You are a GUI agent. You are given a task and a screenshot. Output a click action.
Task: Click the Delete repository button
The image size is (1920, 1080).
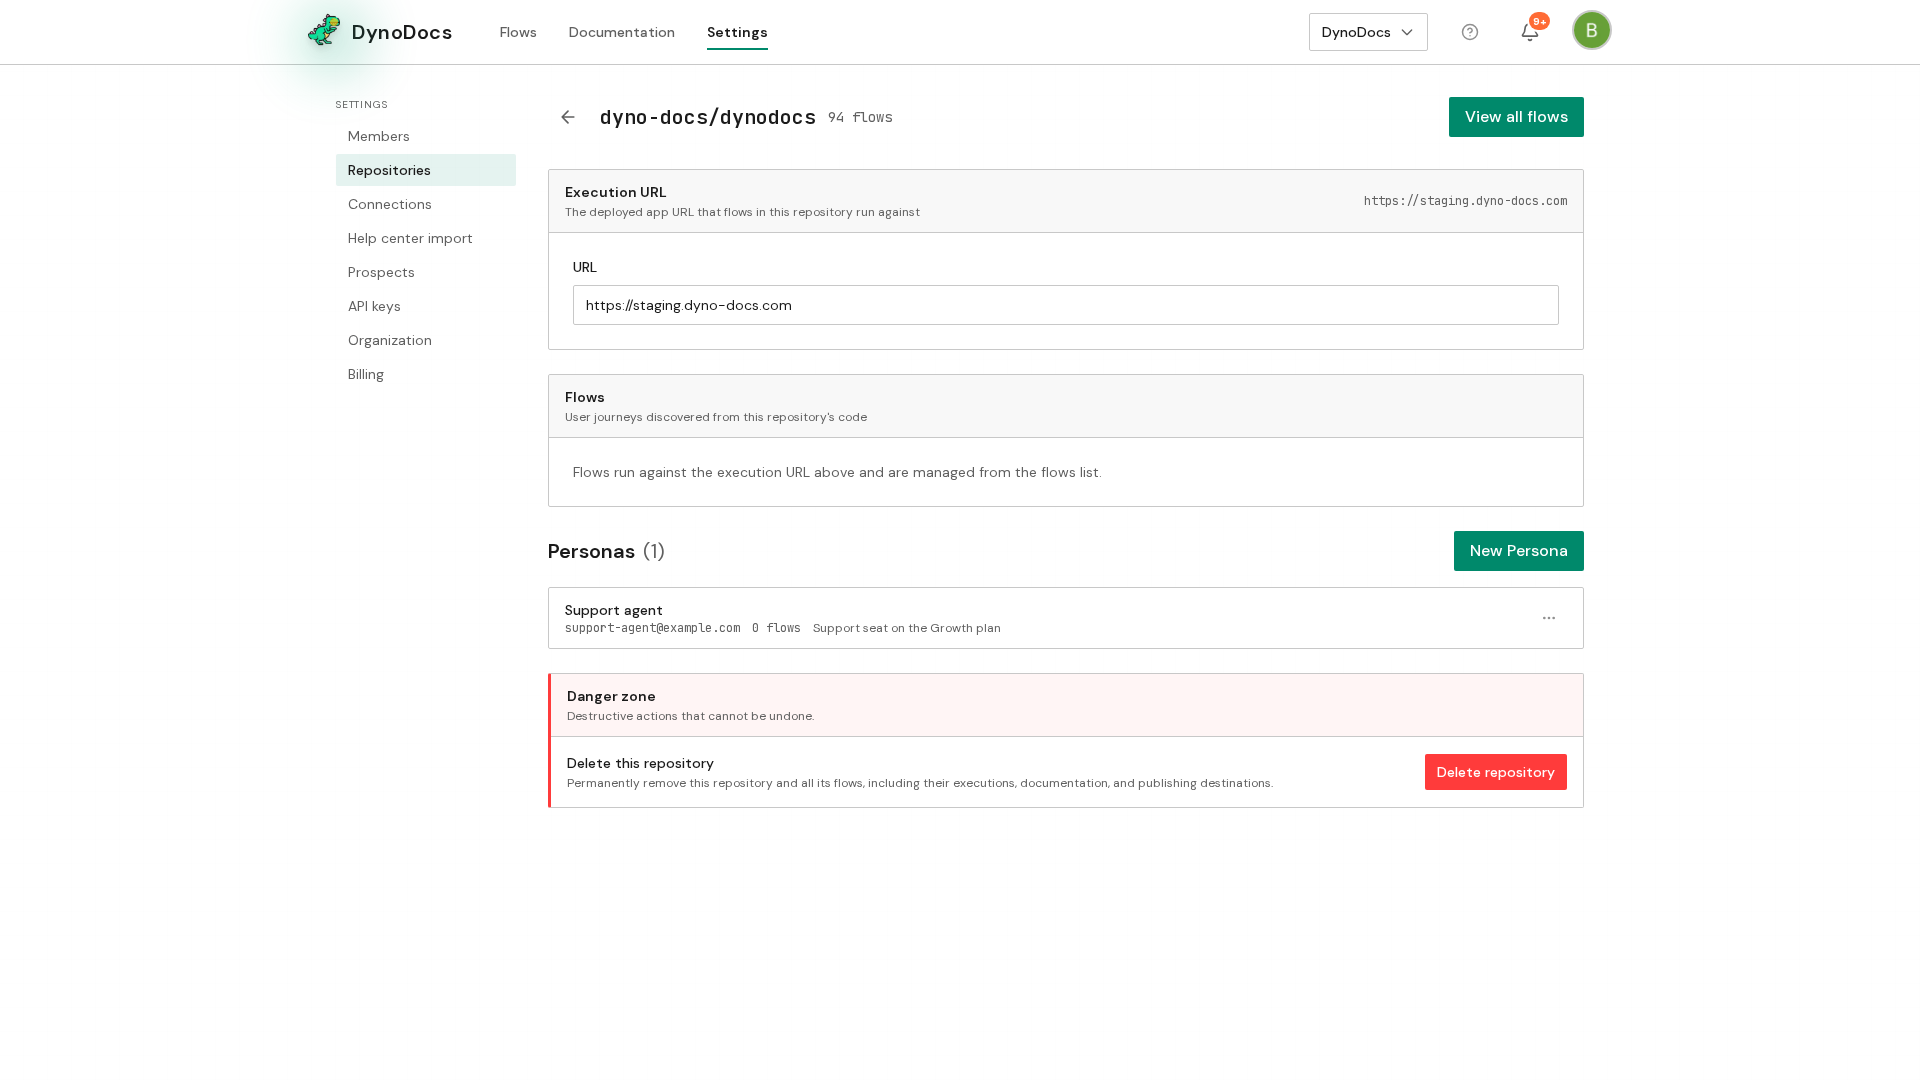pos(1495,772)
